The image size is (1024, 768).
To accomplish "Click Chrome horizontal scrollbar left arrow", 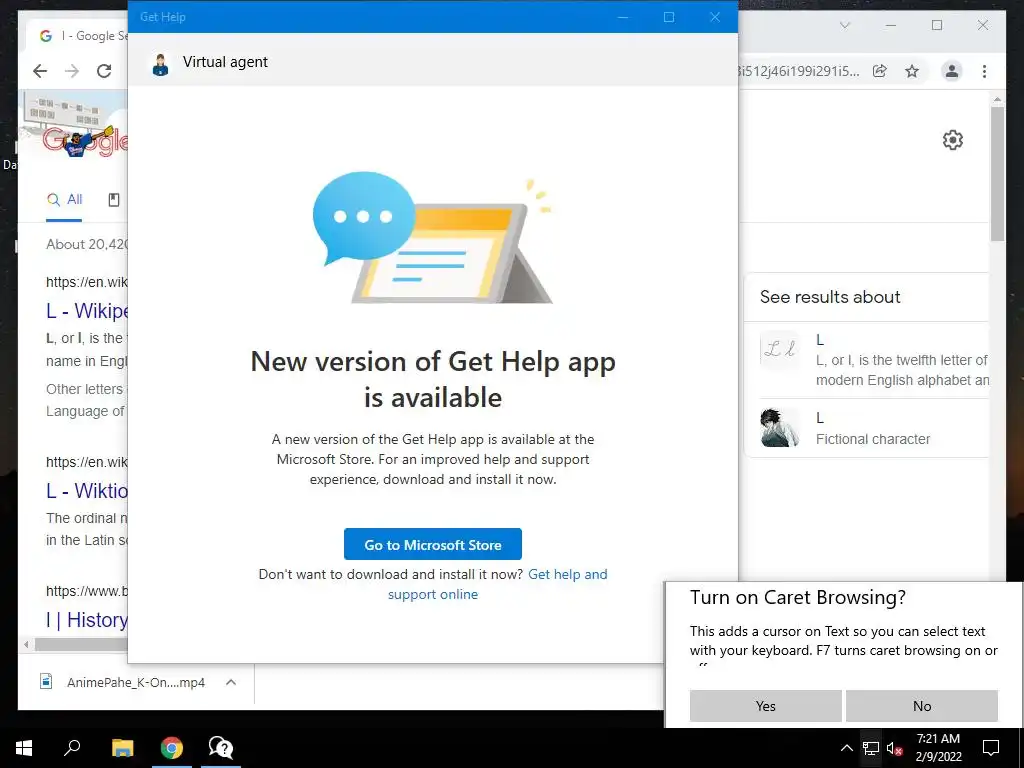I will [x=26, y=645].
